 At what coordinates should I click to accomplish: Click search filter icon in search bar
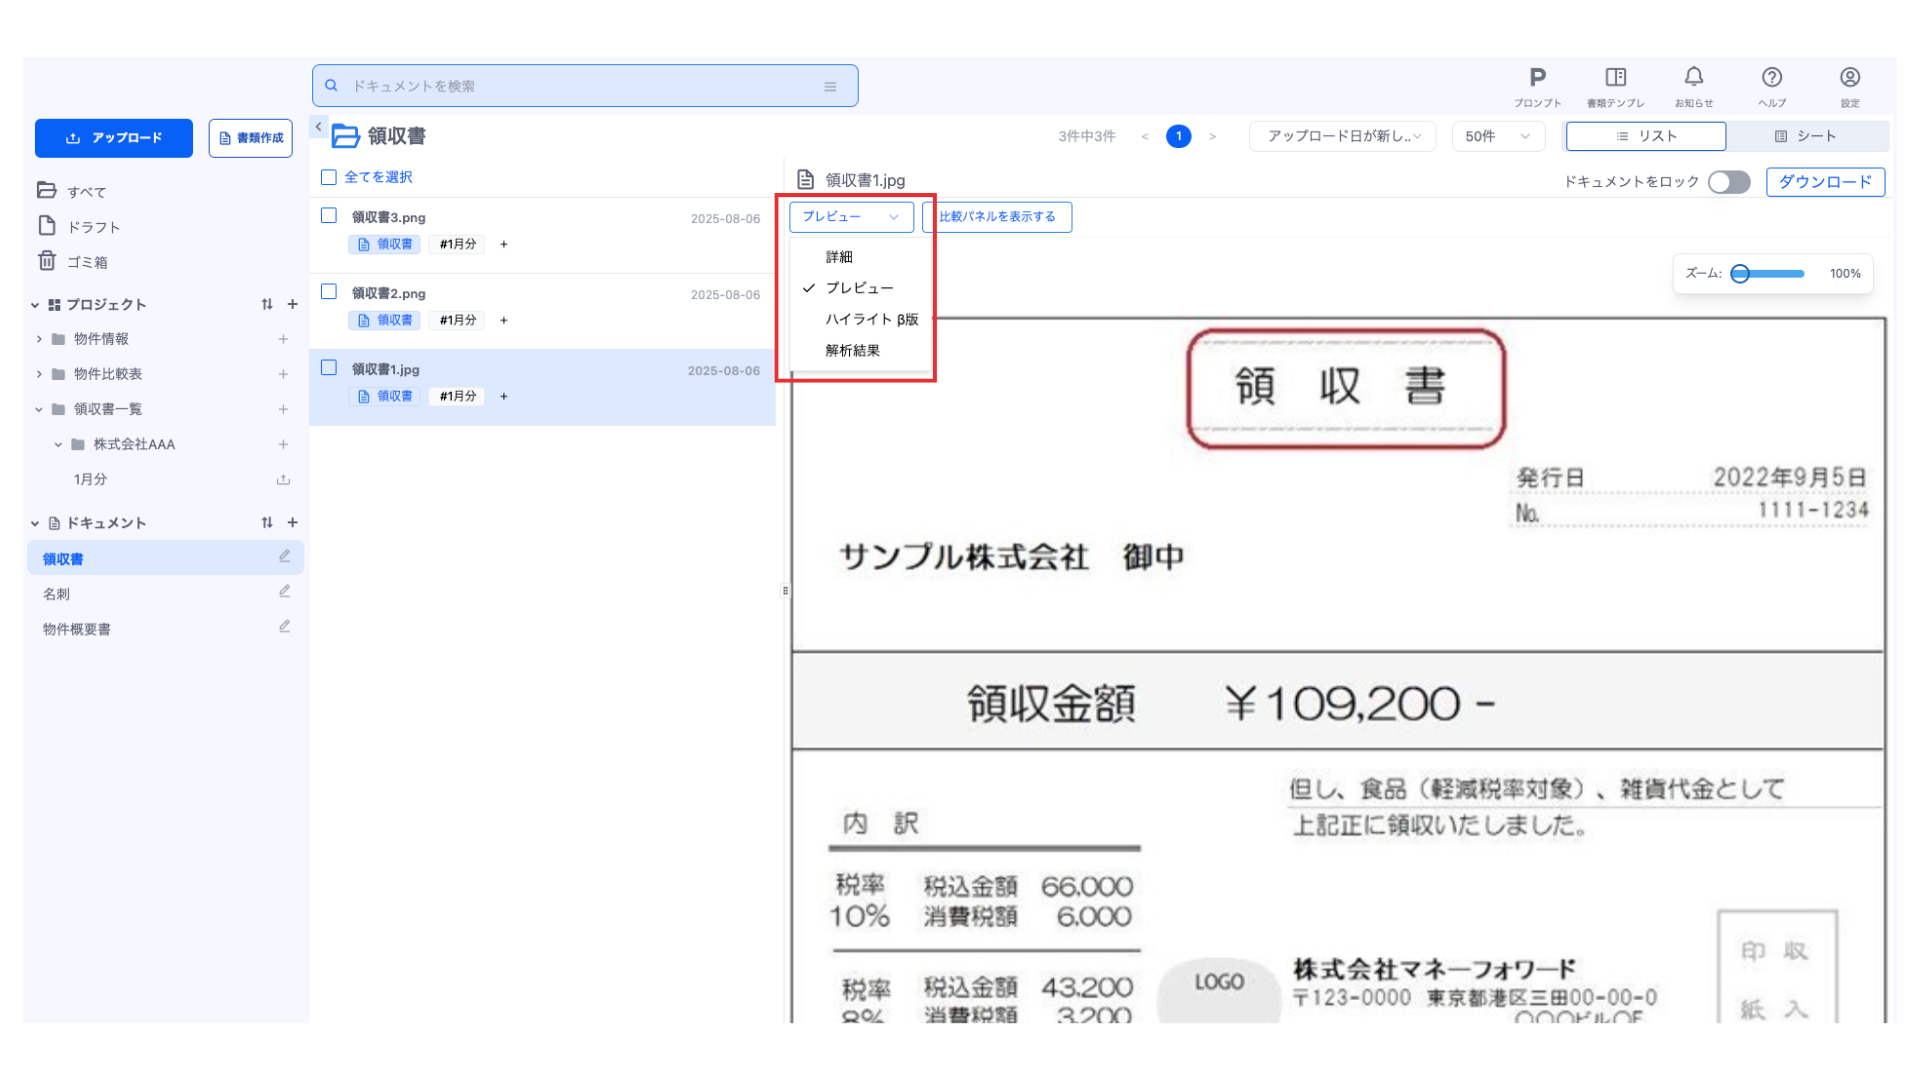point(830,87)
